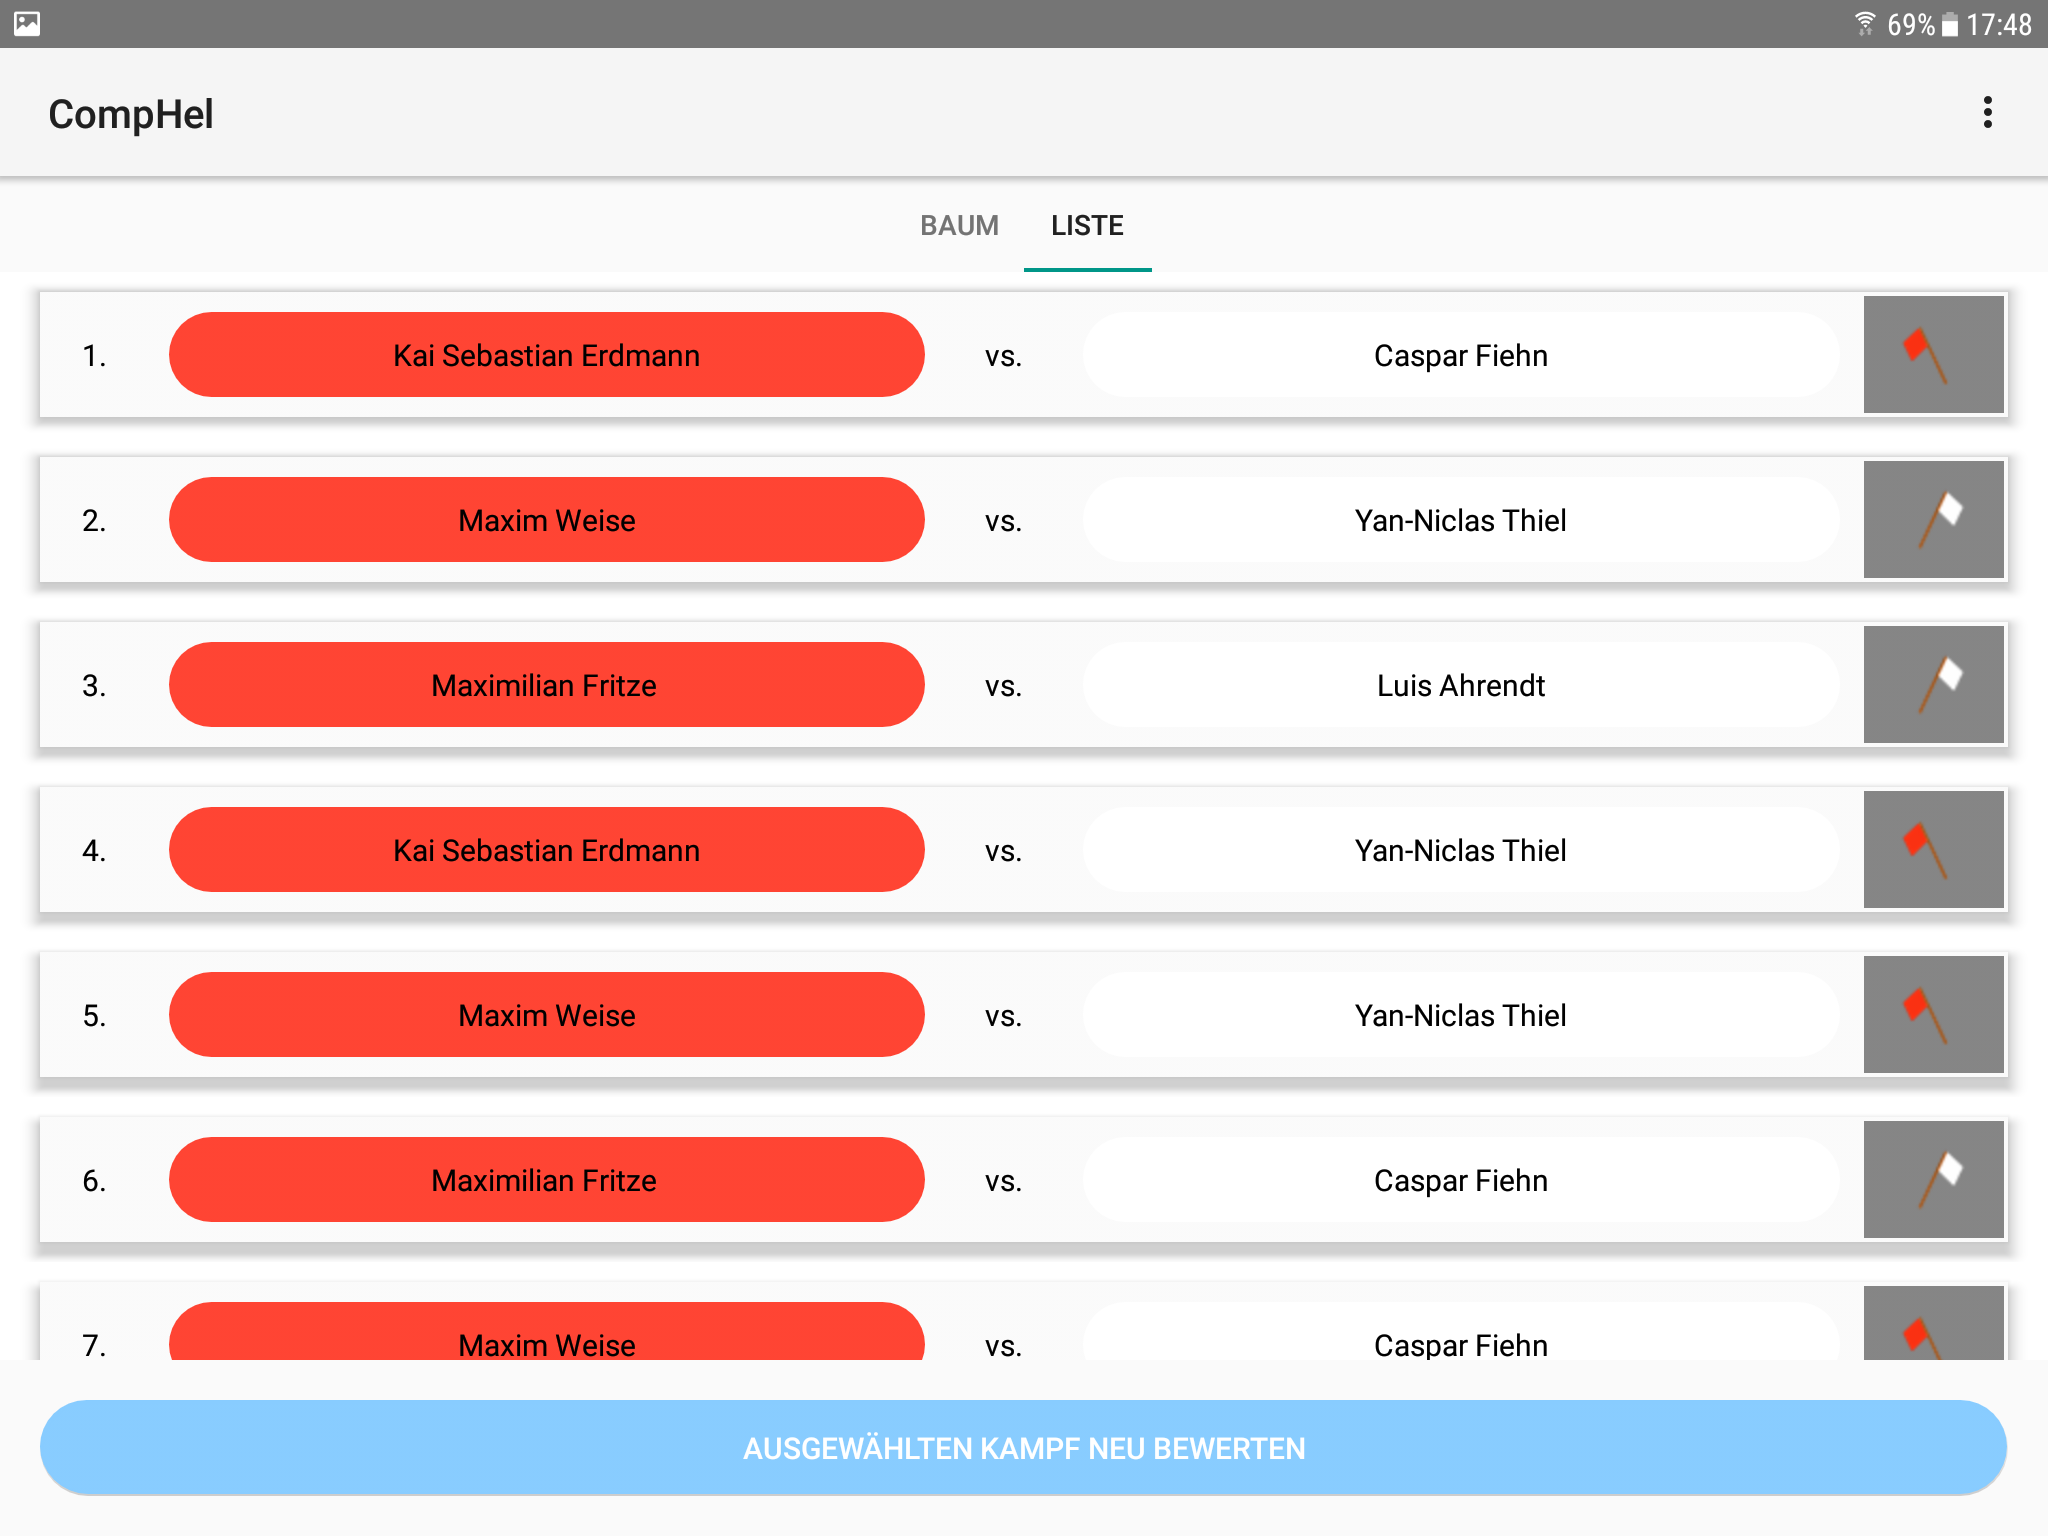Select Yan-Niclas Thiel in fight 4
The image size is (2048, 1536).
click(x=1460, y=850)
